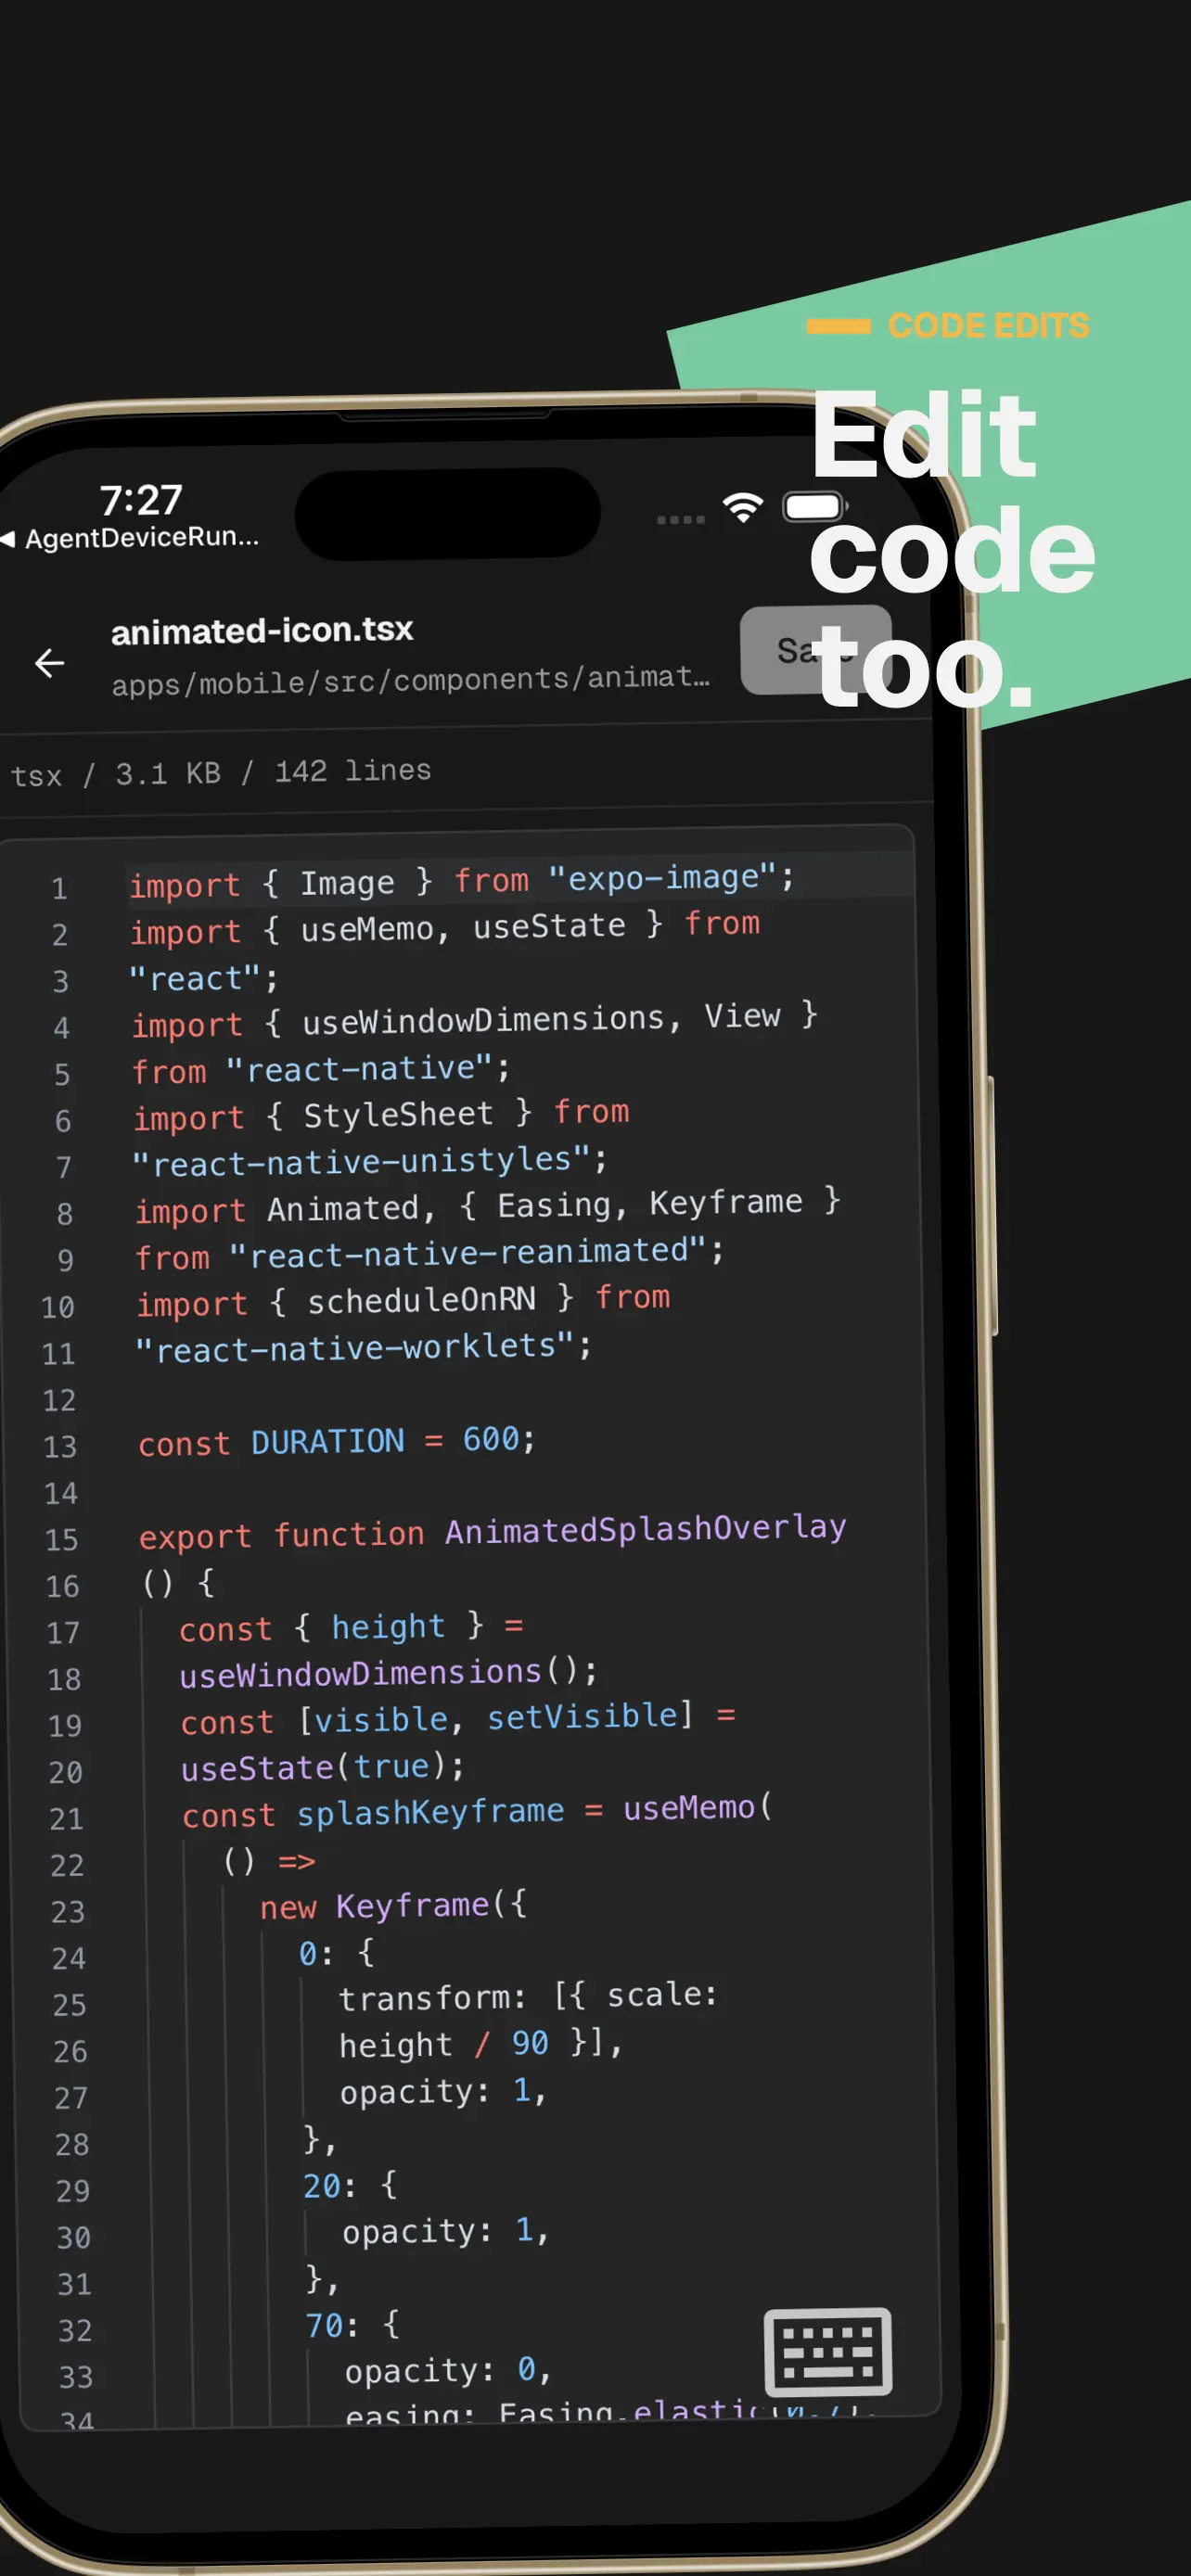The image size is (1191, 2576).
Task: Tap the const { height } = line
Action: tap(351, 1627)
